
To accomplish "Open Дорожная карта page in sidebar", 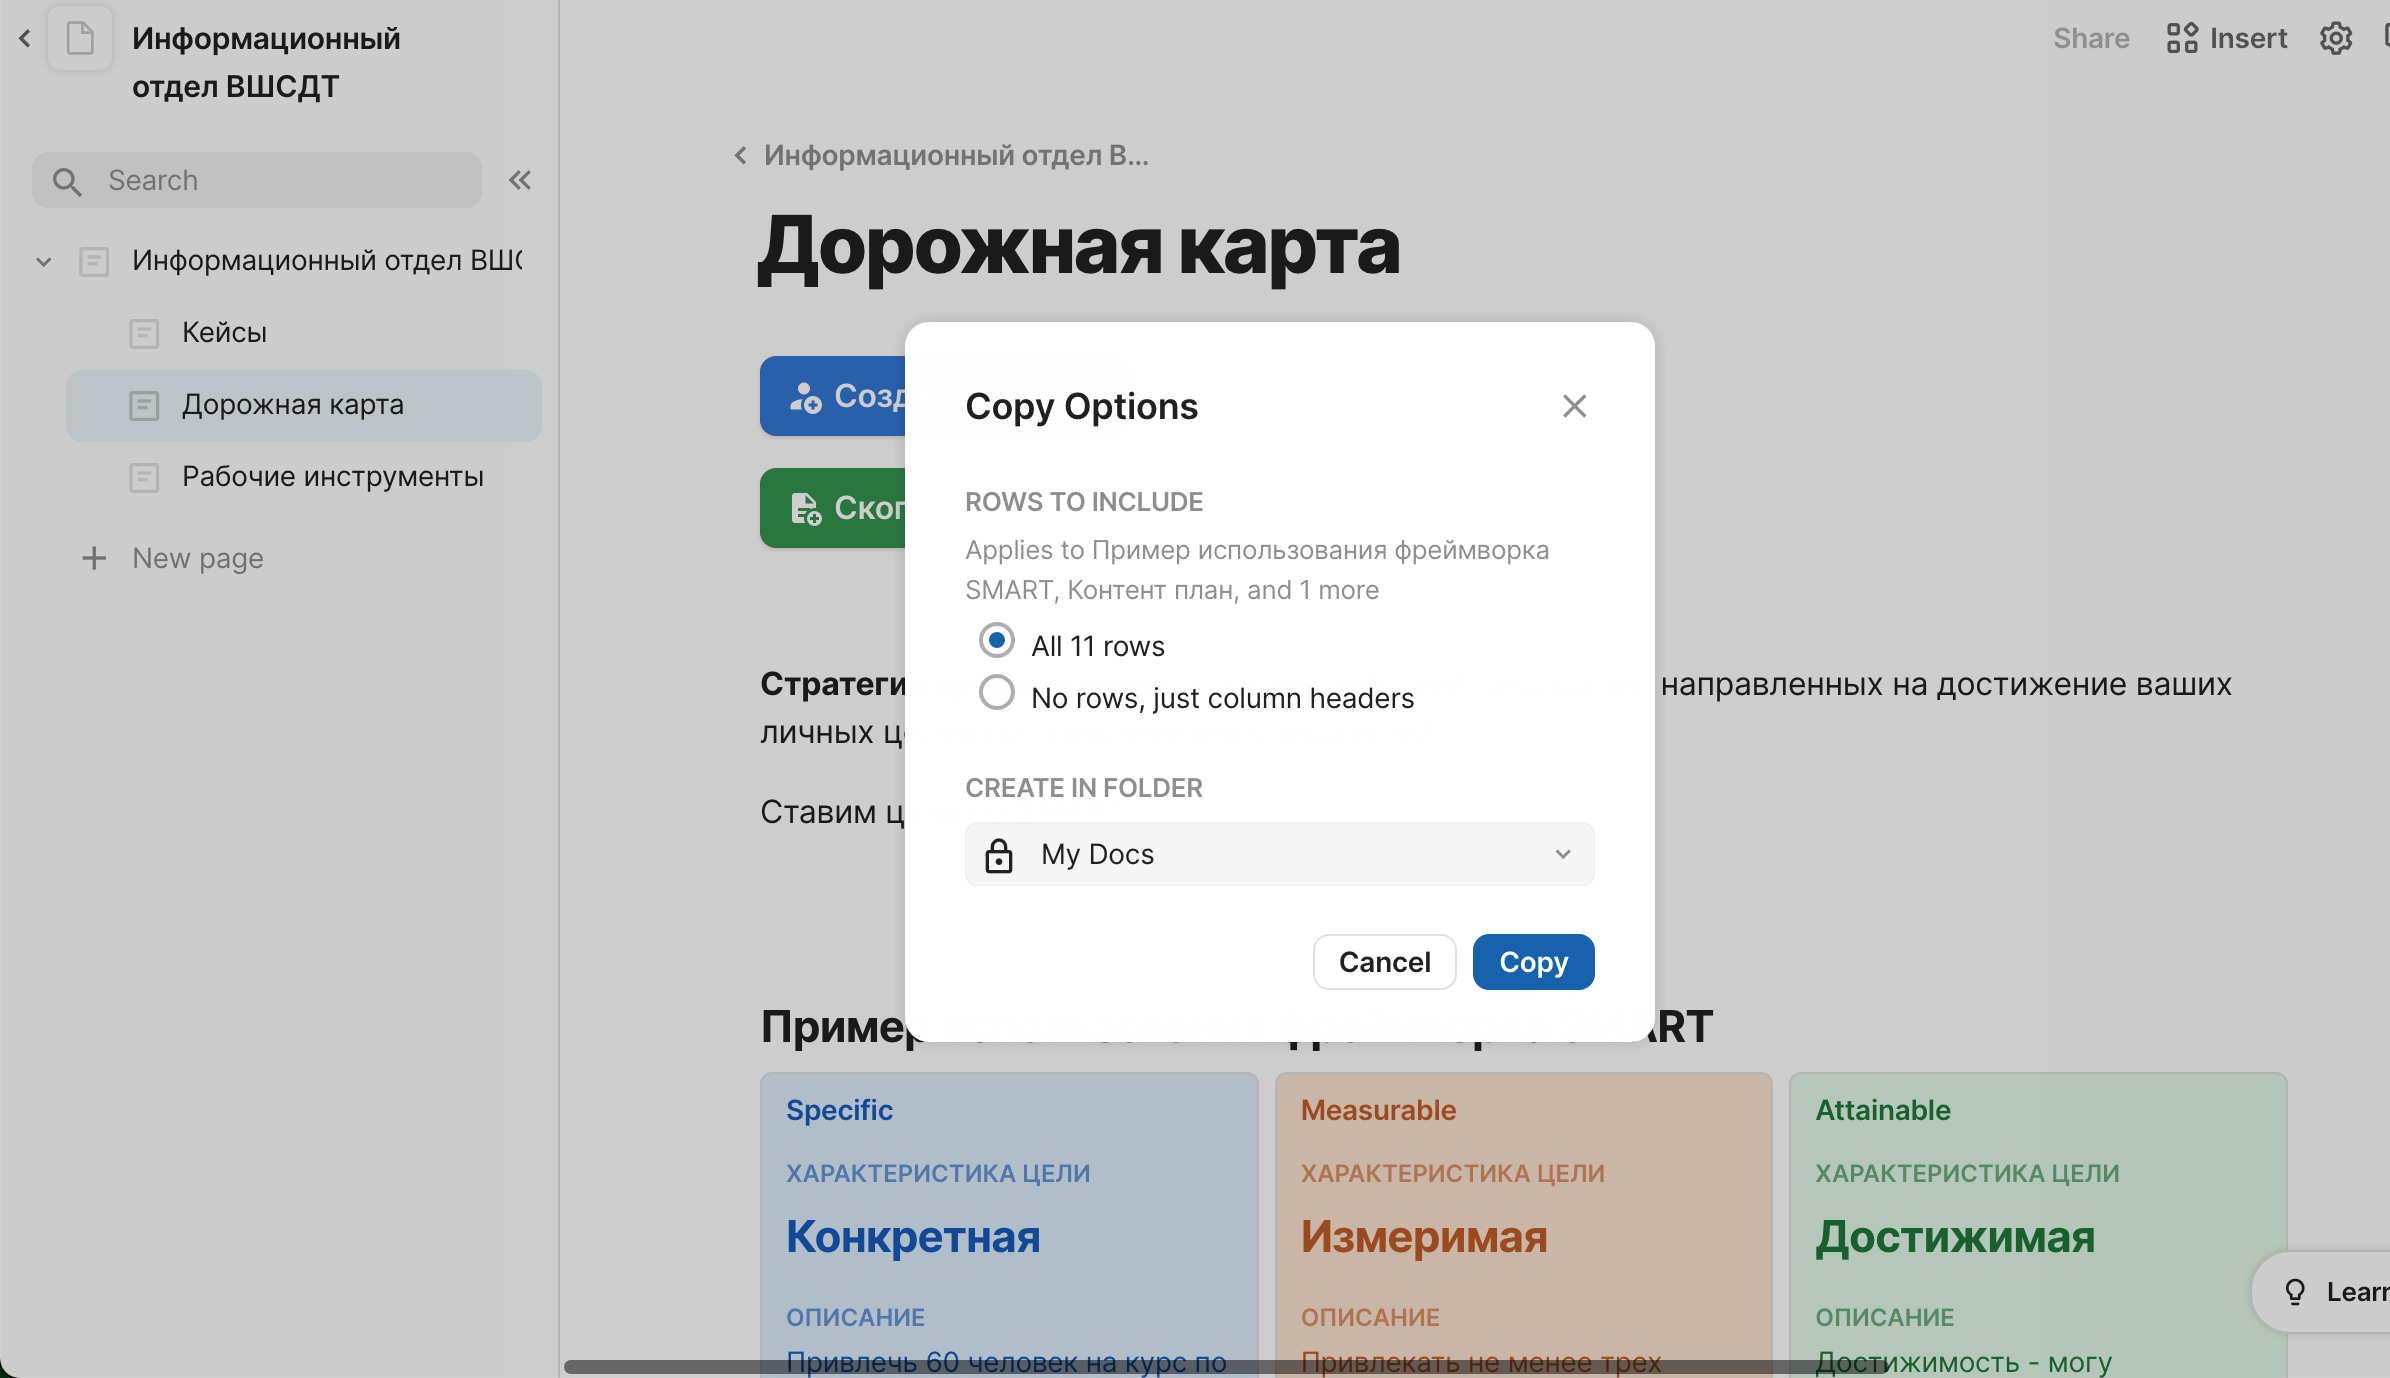I will coord(292,405).
